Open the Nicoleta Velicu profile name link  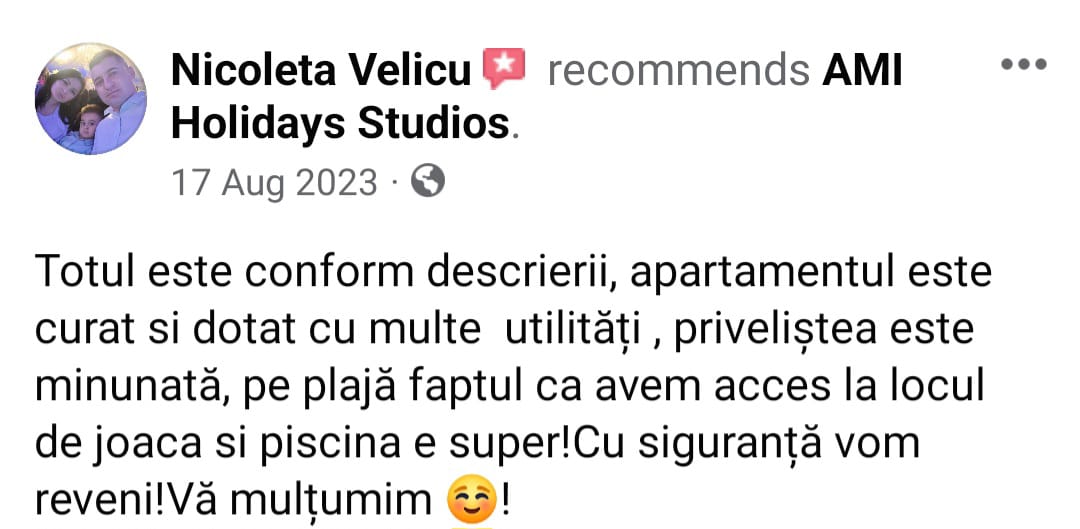321,70
